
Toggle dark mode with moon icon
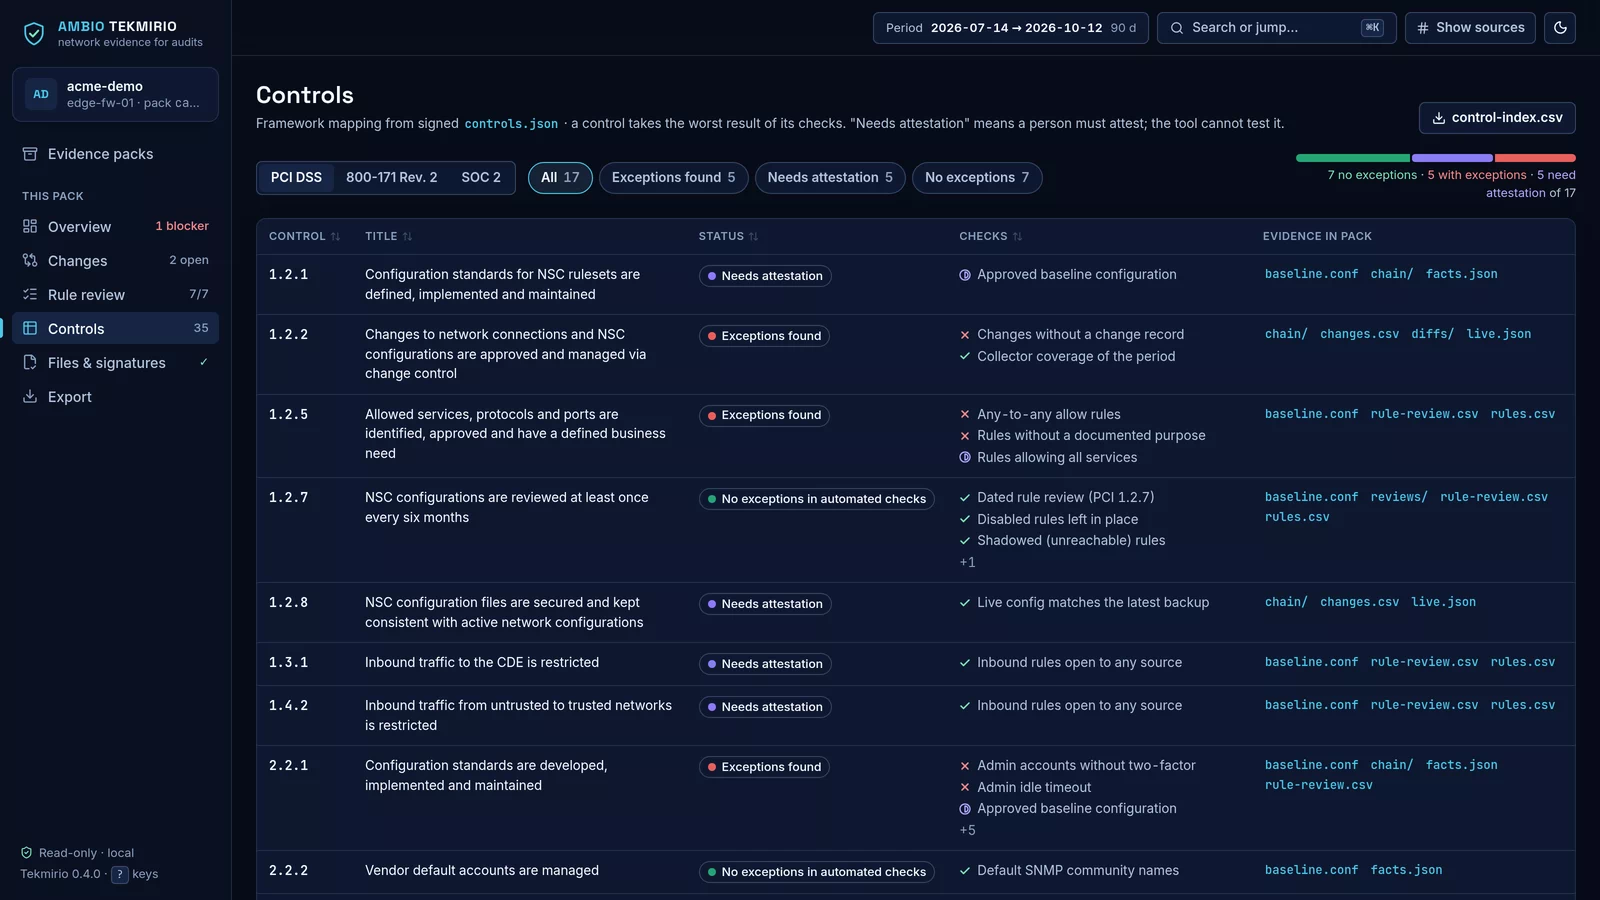pyautogui.click(x=1560, y=28)
